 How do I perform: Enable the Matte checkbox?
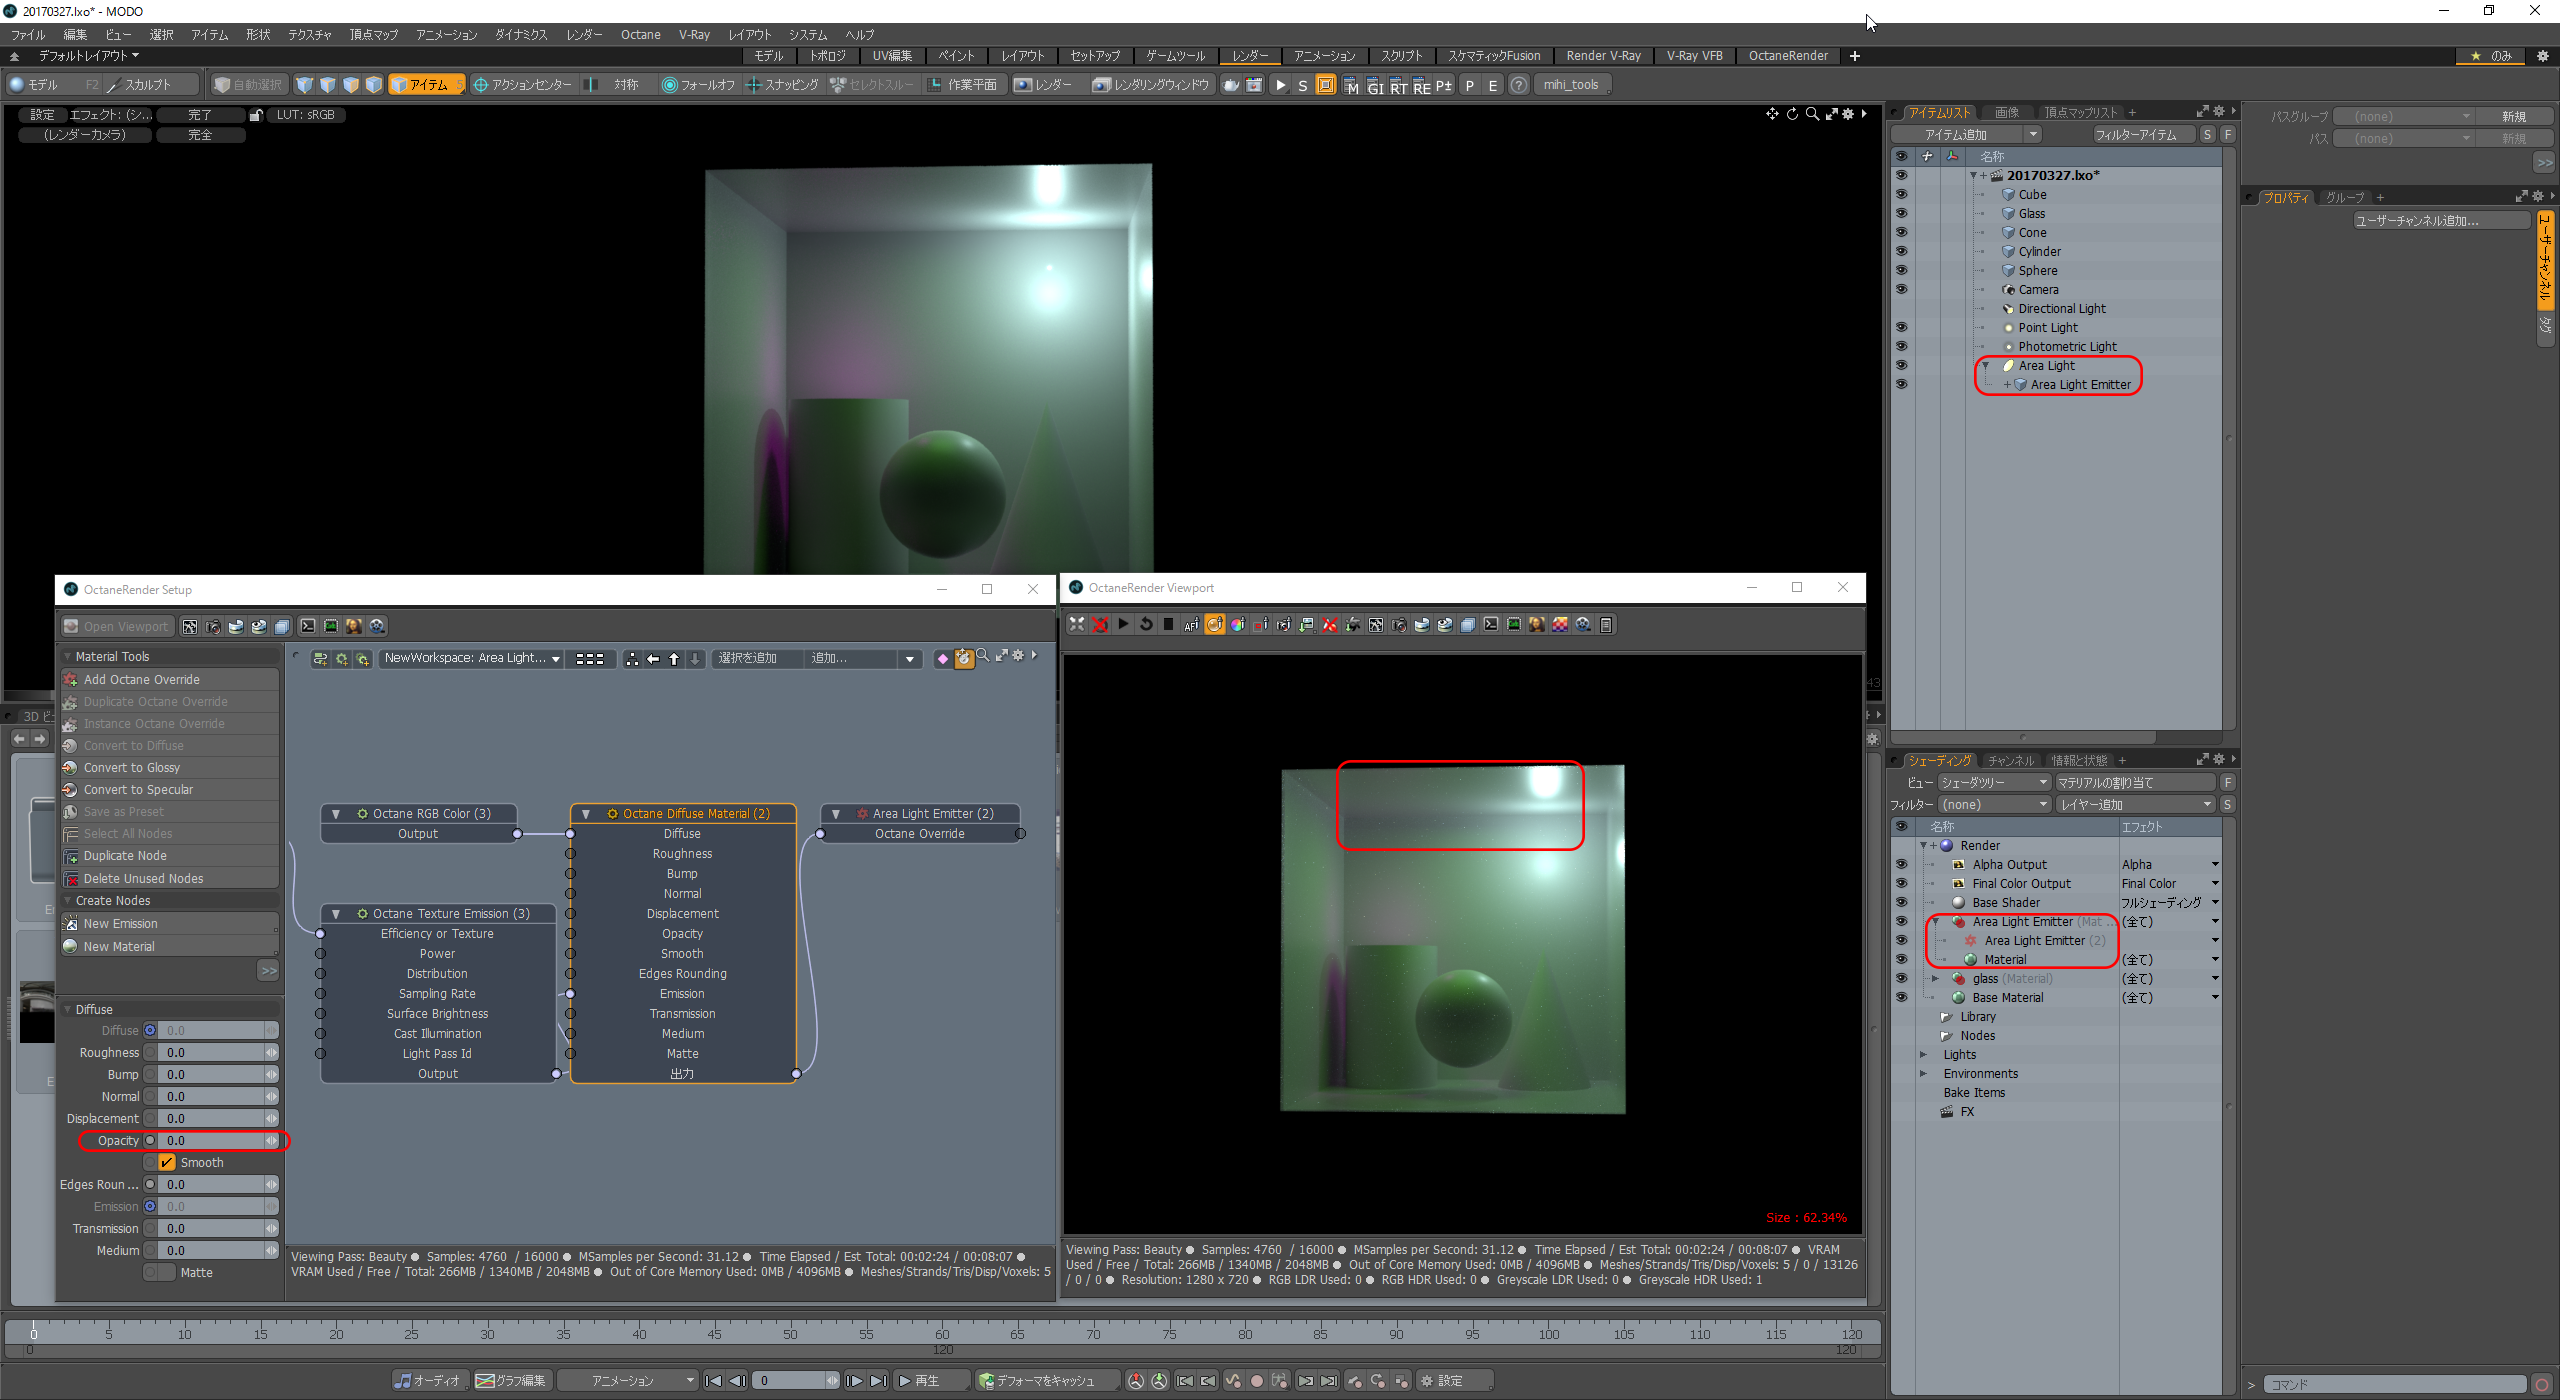[167, 1272]
